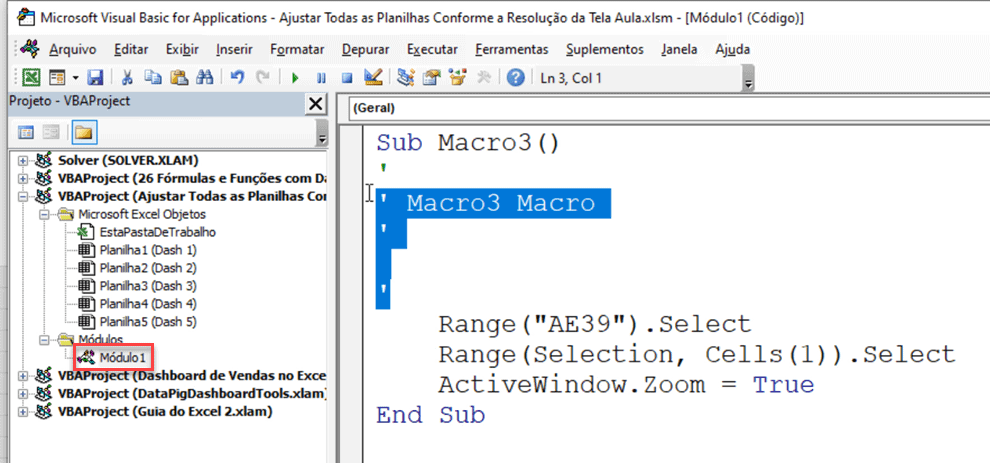Open the Depurar menu

click(365, 49)
